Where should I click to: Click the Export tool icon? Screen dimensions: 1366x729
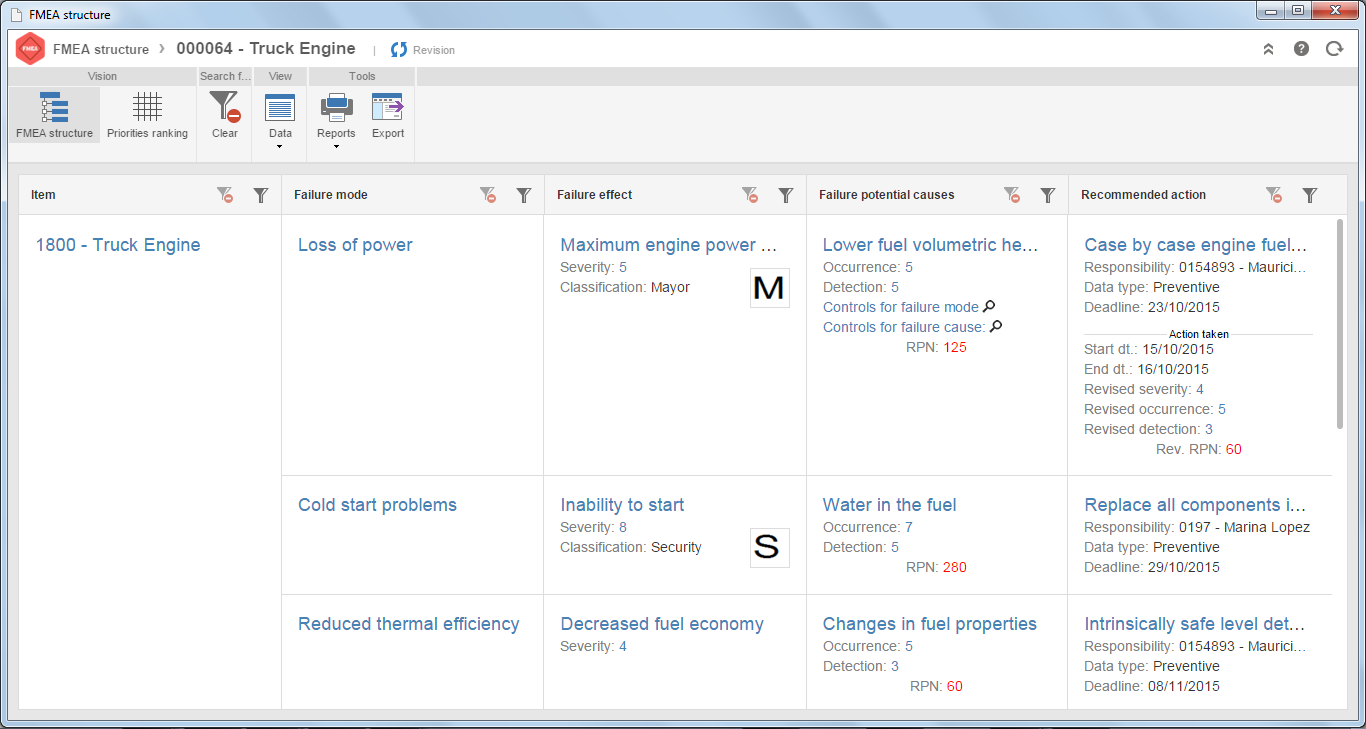coord(388,115)
